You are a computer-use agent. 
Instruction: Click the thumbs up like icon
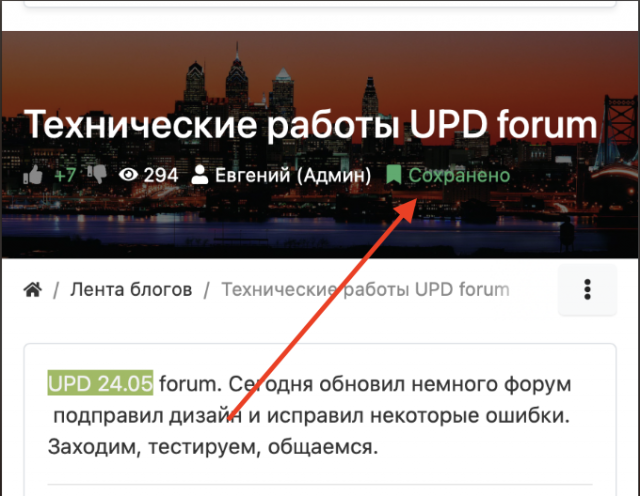34,175
